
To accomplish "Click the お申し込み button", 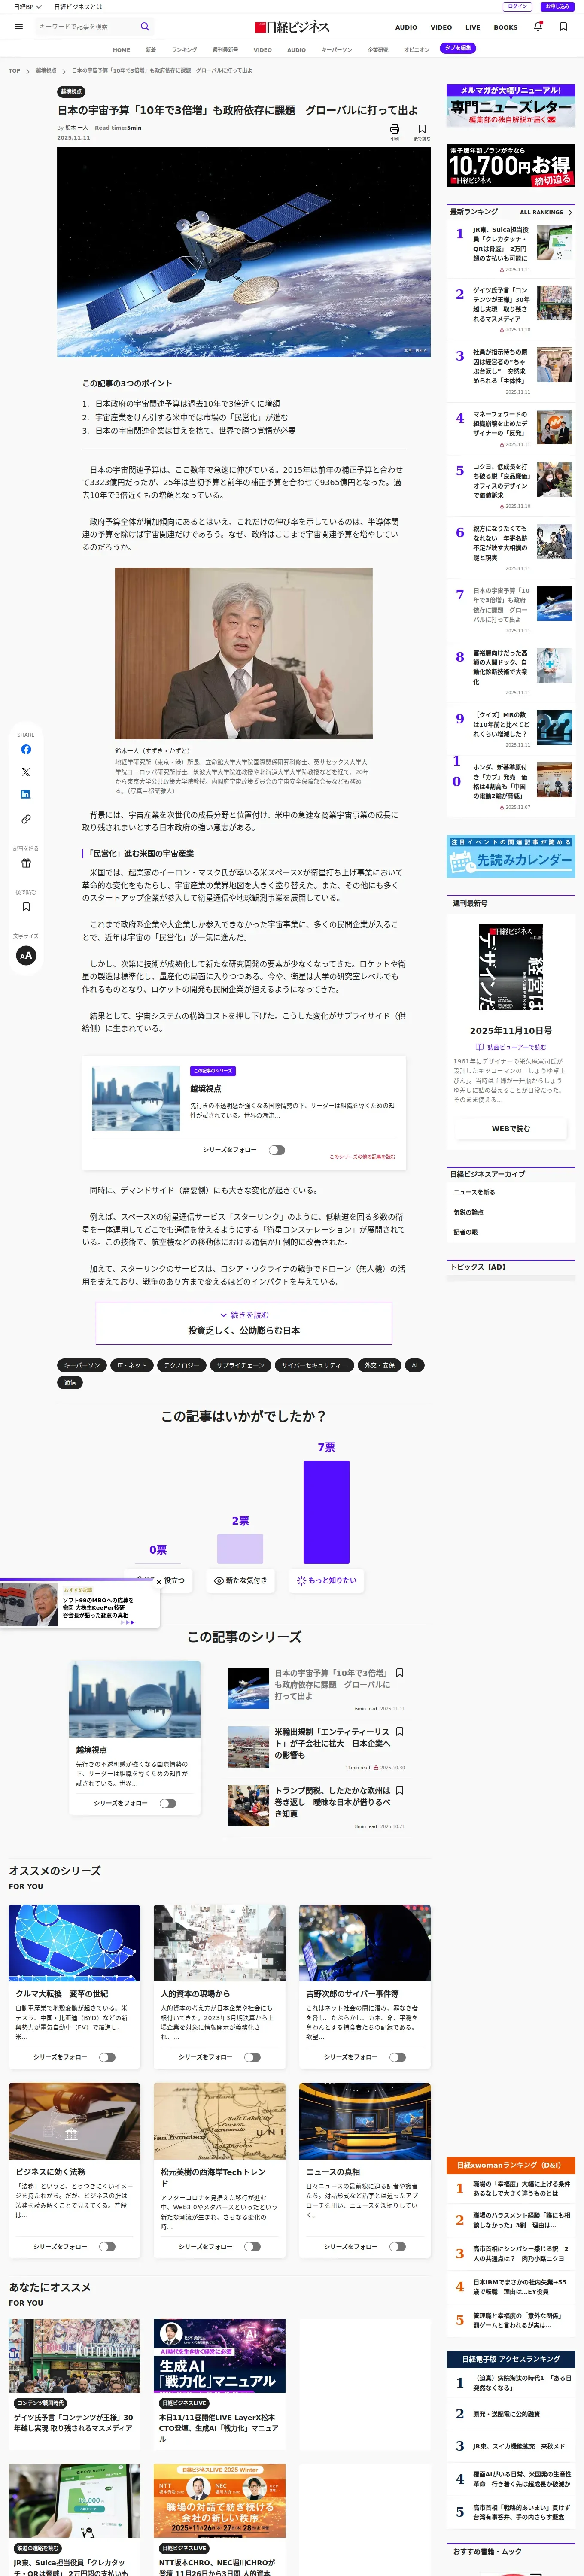I will tap(557, 7).
